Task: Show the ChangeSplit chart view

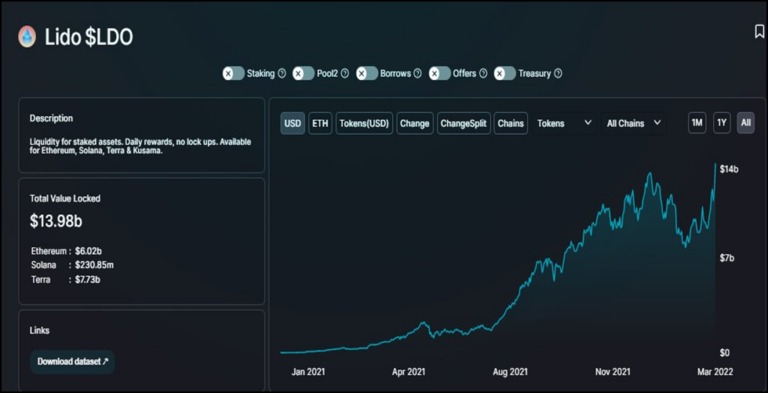Action: [x=463, y=123]
